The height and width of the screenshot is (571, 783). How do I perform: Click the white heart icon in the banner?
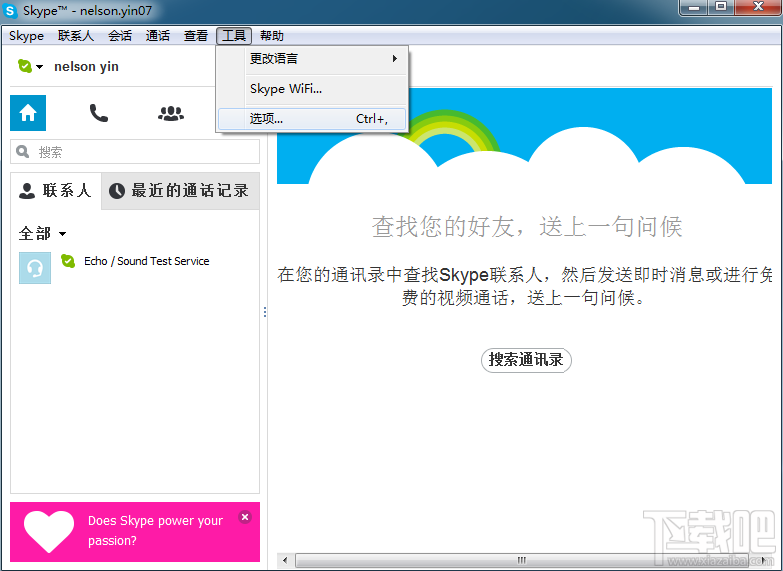point(49,532)
